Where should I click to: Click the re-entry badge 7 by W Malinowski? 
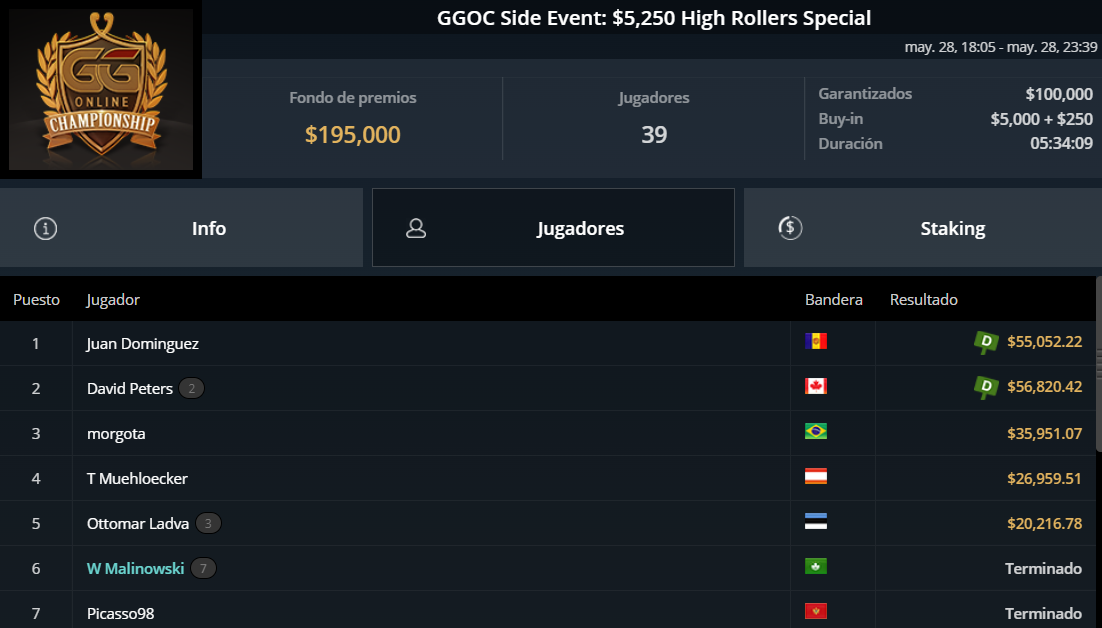pos(203,568)
